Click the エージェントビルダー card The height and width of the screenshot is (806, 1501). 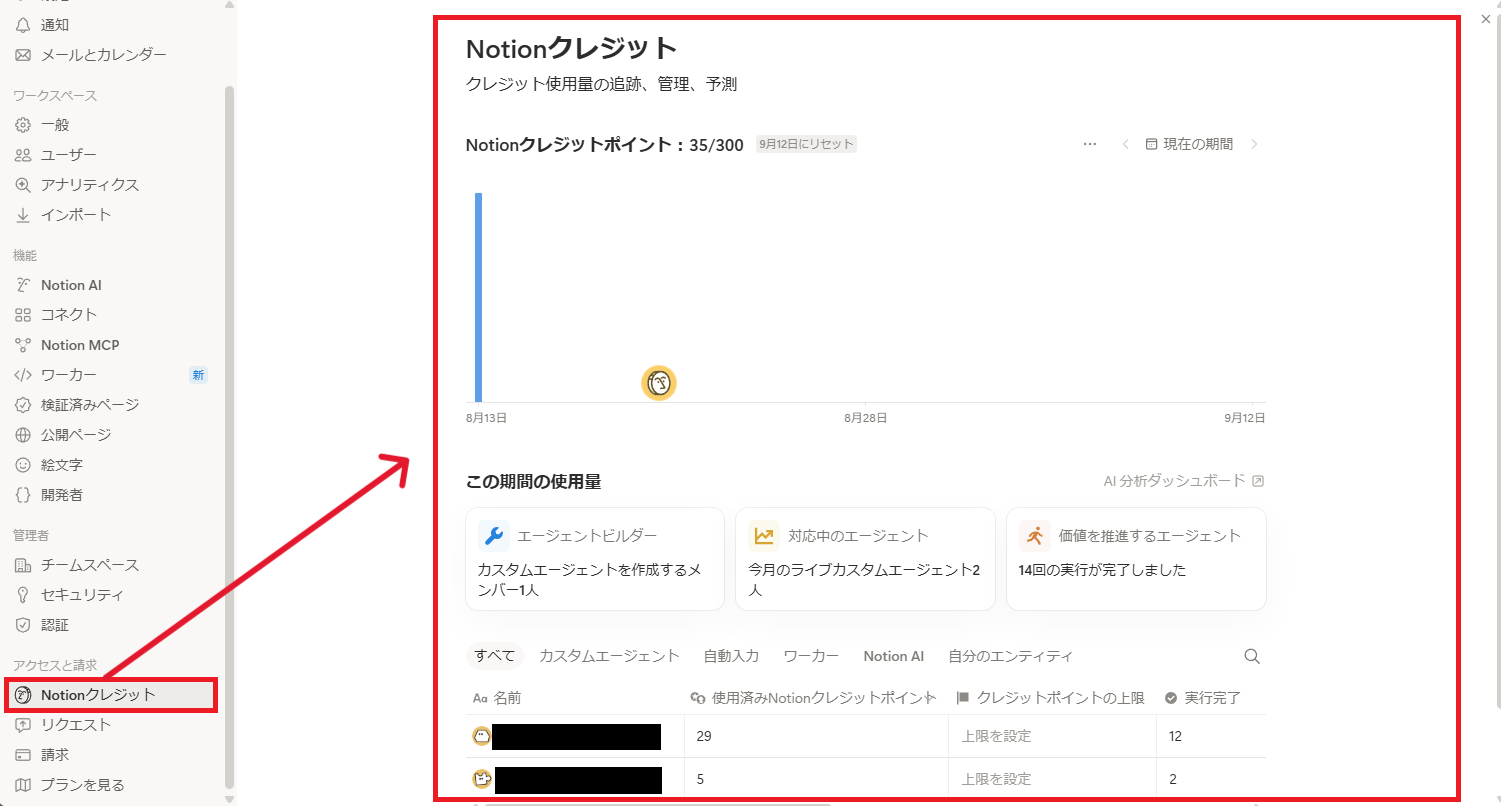click(595, 559)
